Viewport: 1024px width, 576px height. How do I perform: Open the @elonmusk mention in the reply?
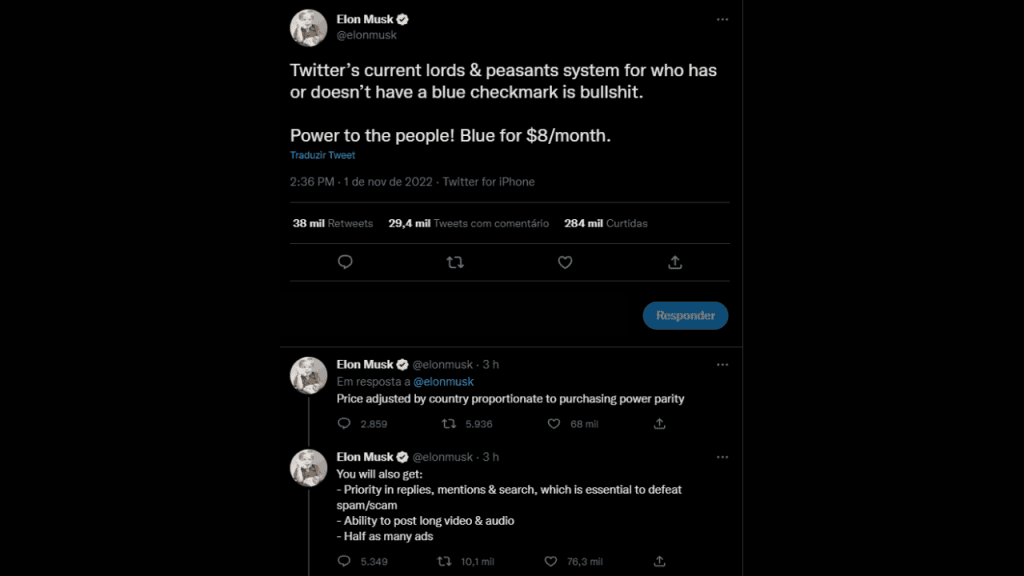tap(443, 381)
